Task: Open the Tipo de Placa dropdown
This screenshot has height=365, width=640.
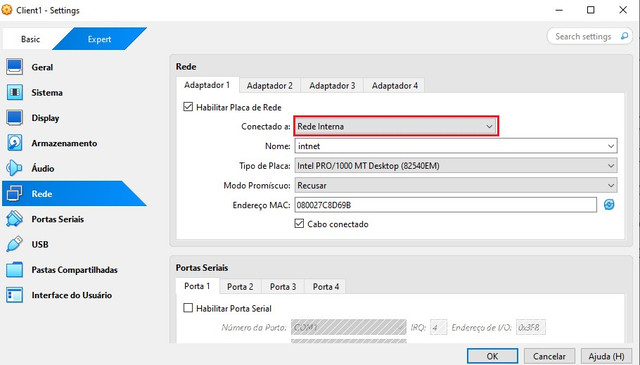Action: coord(456,165)
